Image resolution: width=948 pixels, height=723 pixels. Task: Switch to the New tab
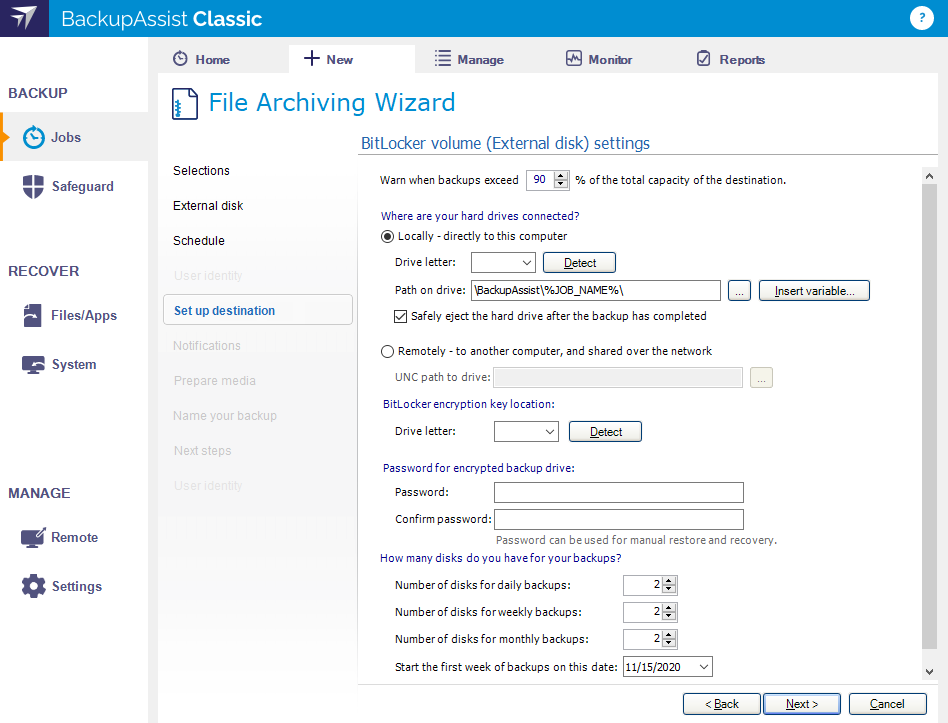tap(352, 59)
